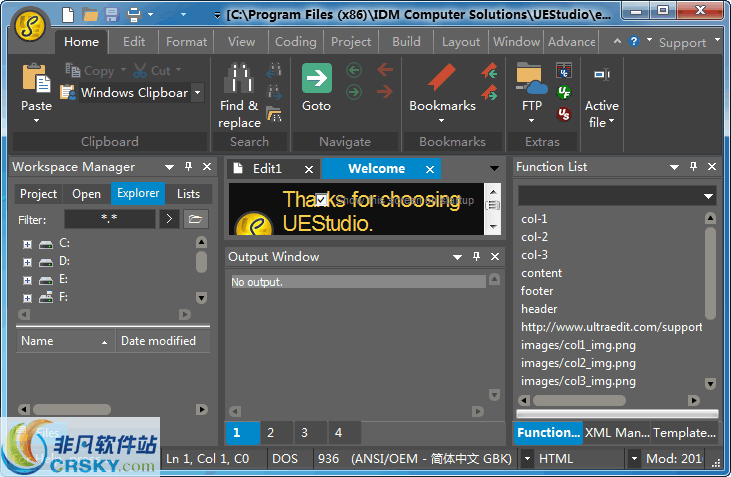731x477 pixels.
Task: Click the UltraFinder green UF icon
Action: [564, 92]
